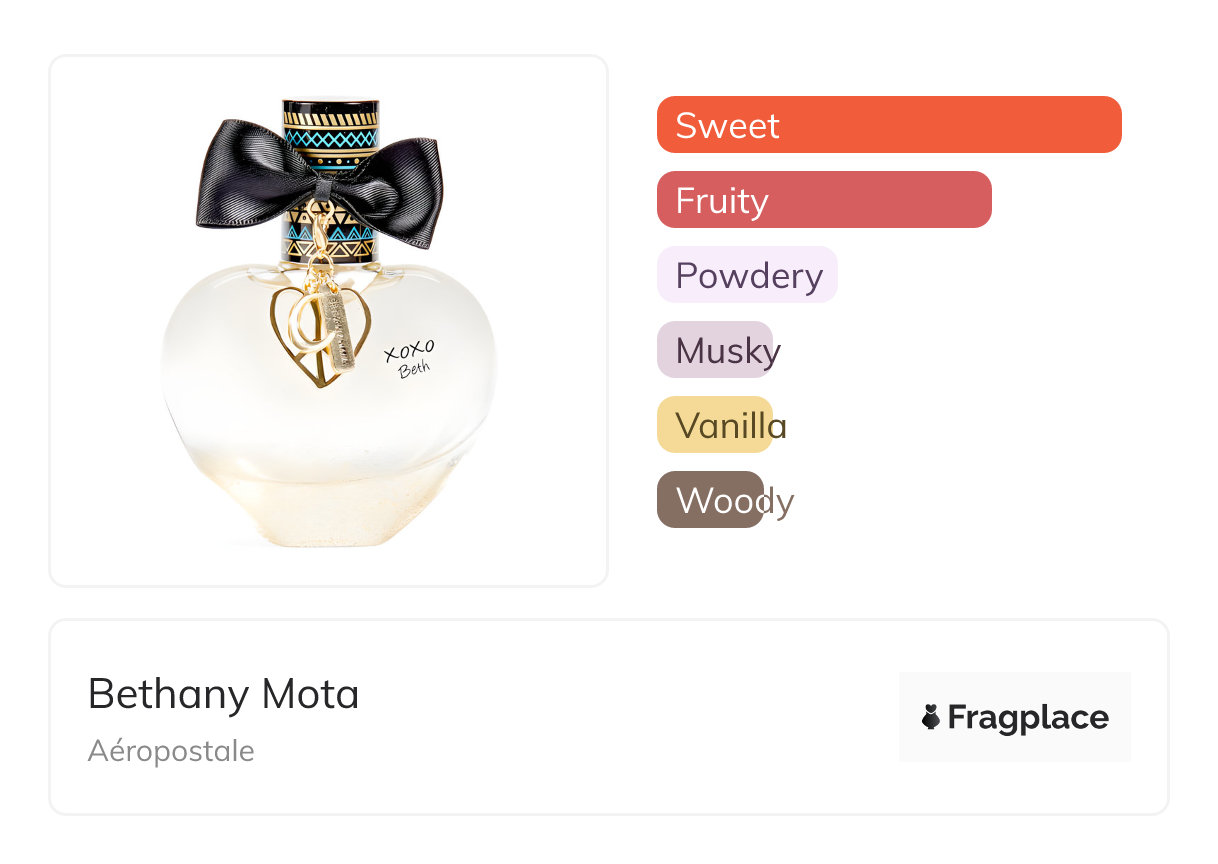Click the Vanilla accord bar
1218x864 pixels.
tap(715, 425)
